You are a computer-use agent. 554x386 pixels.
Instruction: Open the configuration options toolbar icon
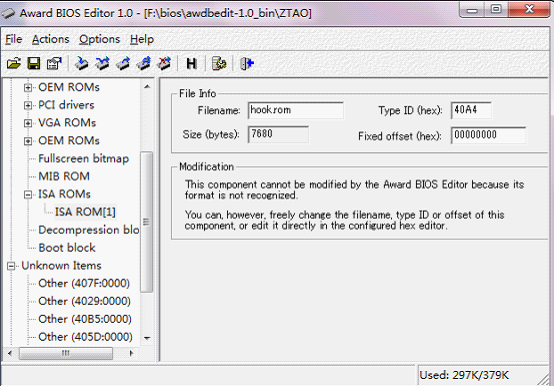(219, 64)
